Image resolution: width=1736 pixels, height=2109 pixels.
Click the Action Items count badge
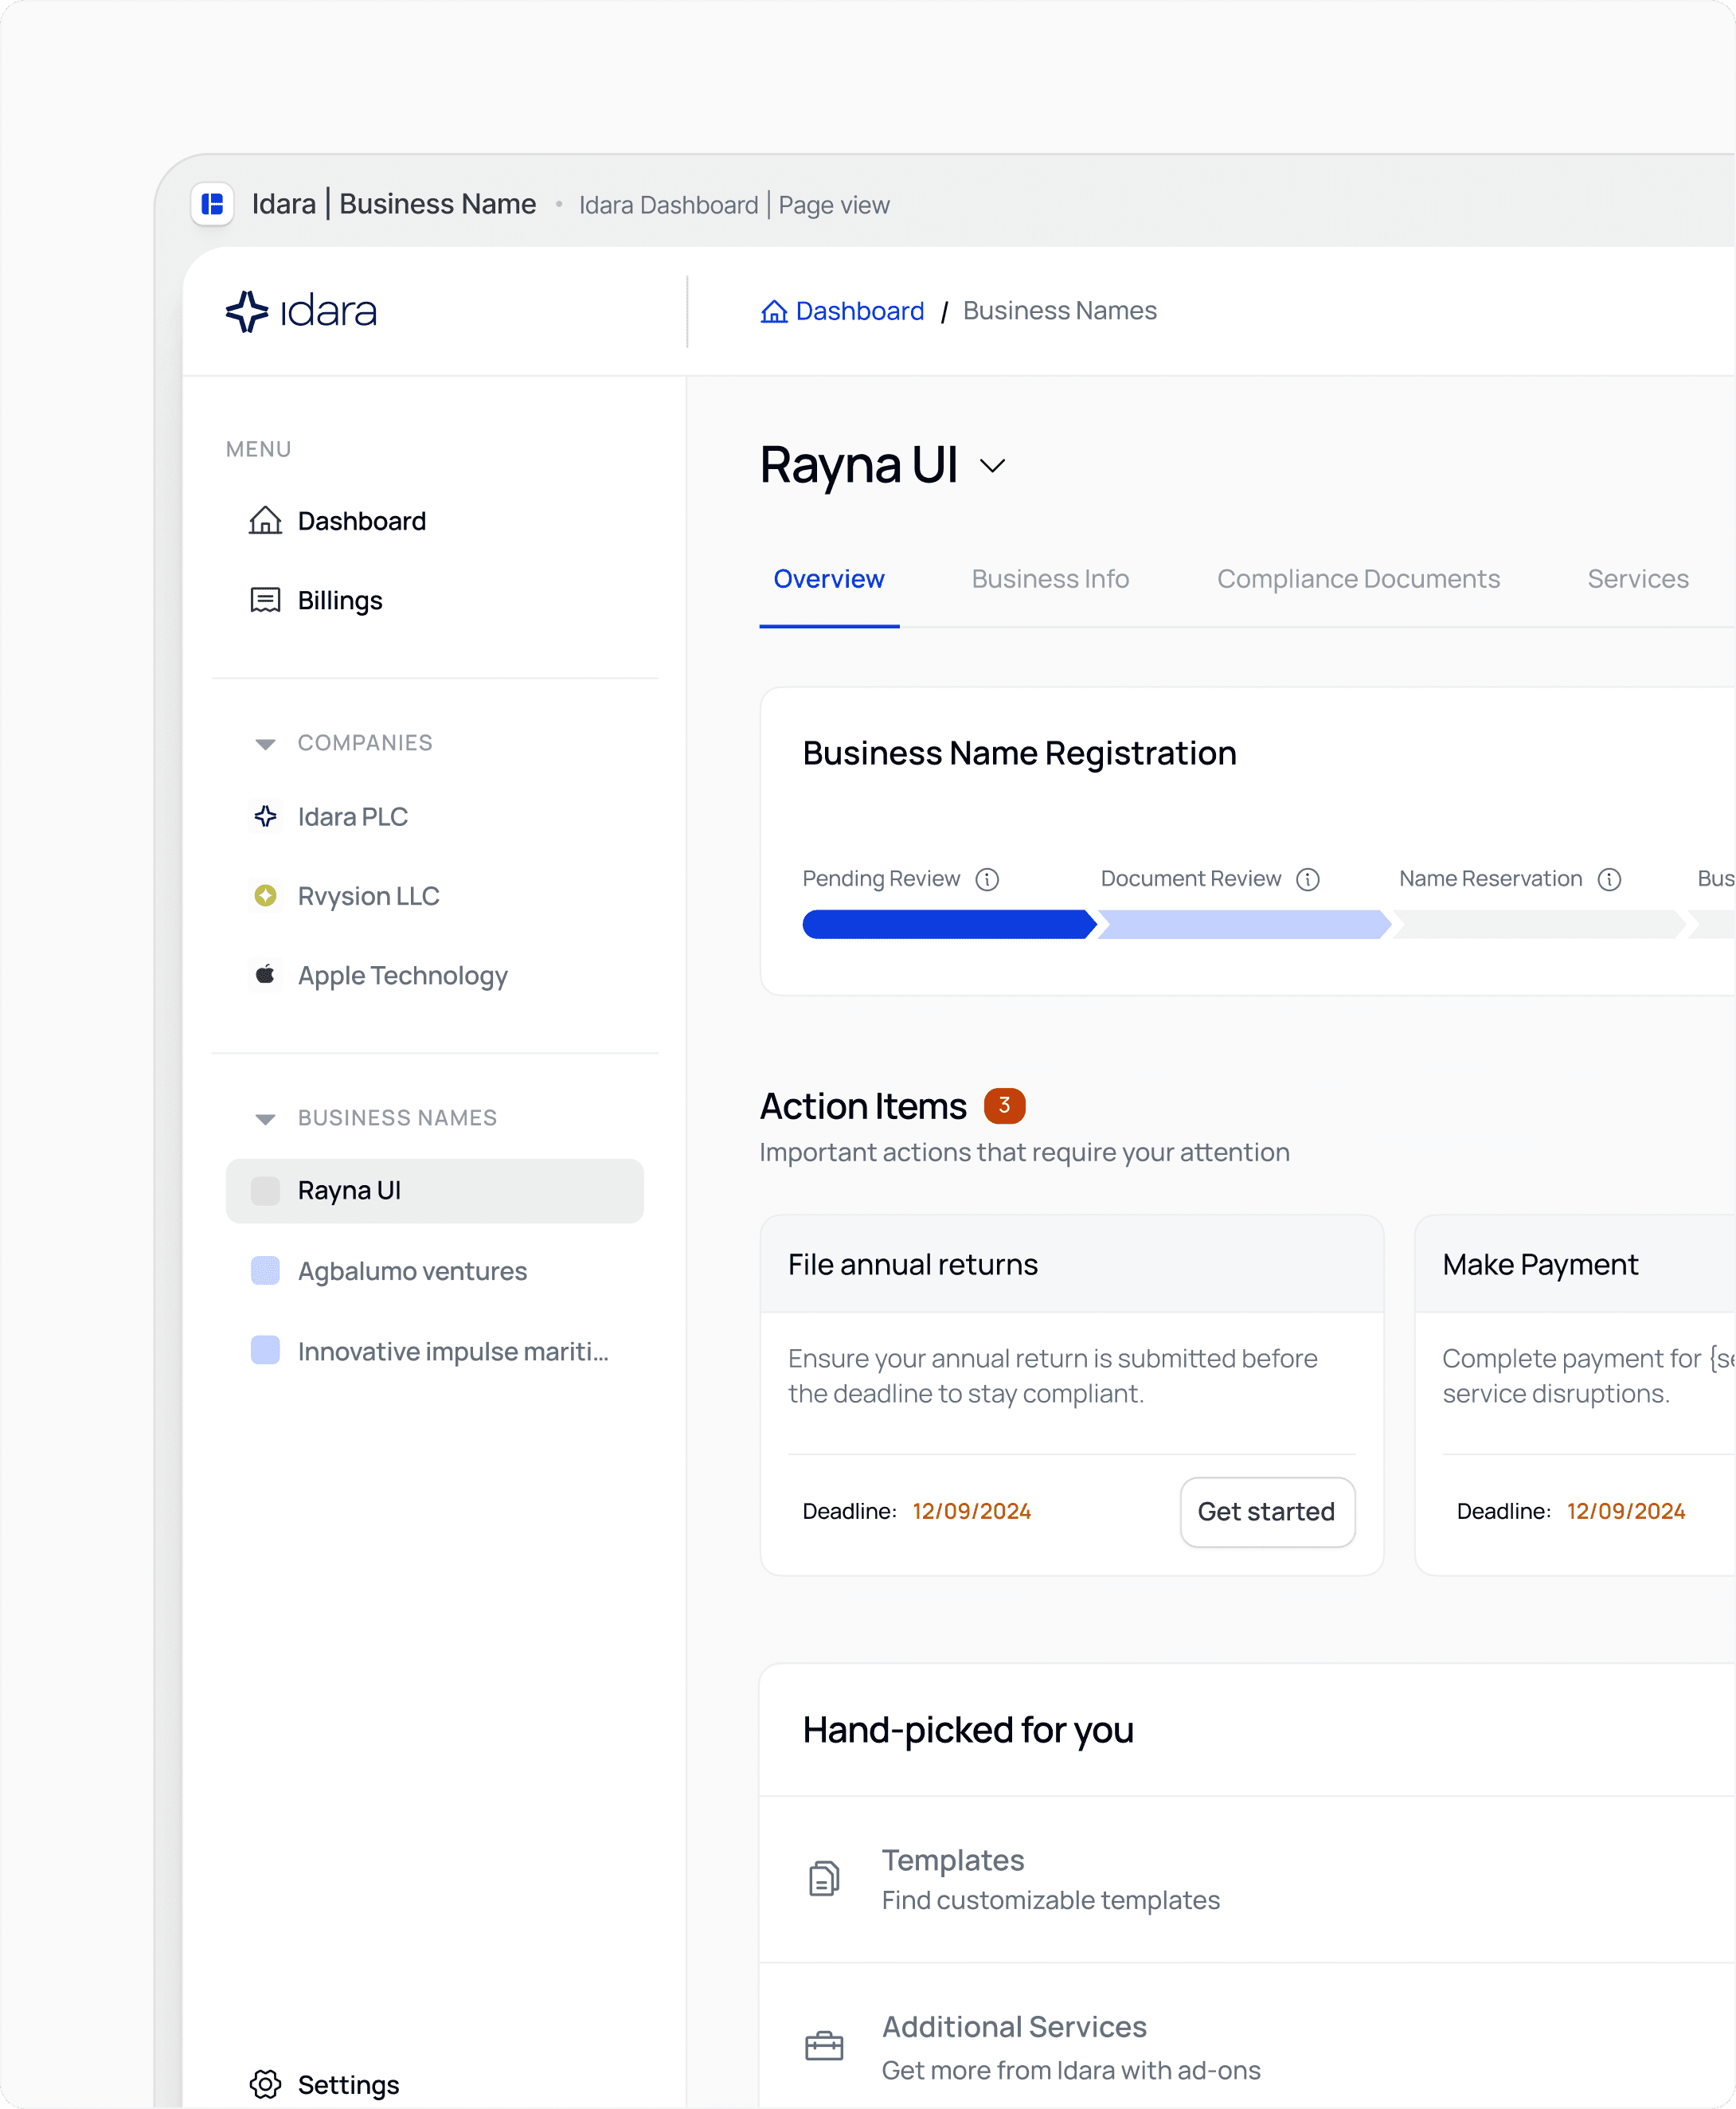coord(1003,1105)
